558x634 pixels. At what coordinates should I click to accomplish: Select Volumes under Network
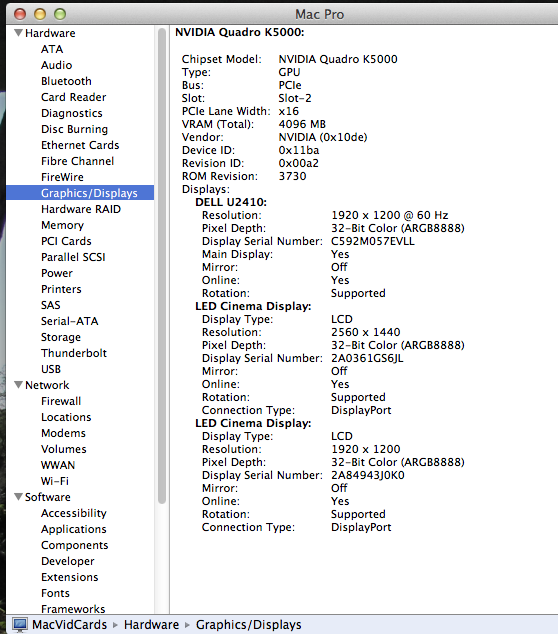(64, 449)
